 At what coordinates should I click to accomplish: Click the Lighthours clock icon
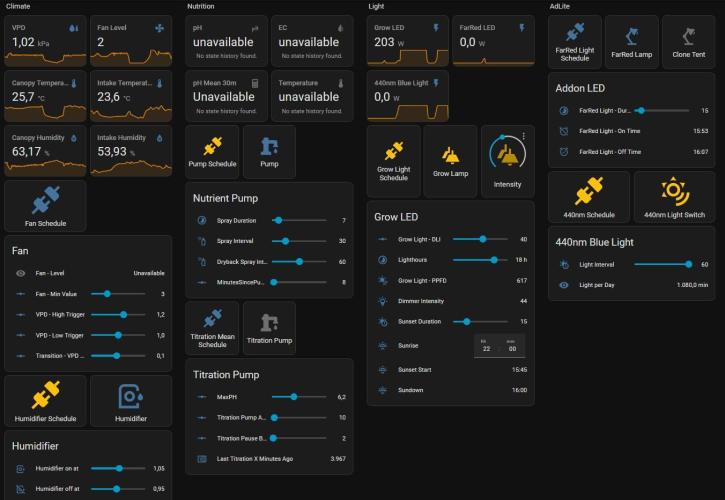point(383,260)
